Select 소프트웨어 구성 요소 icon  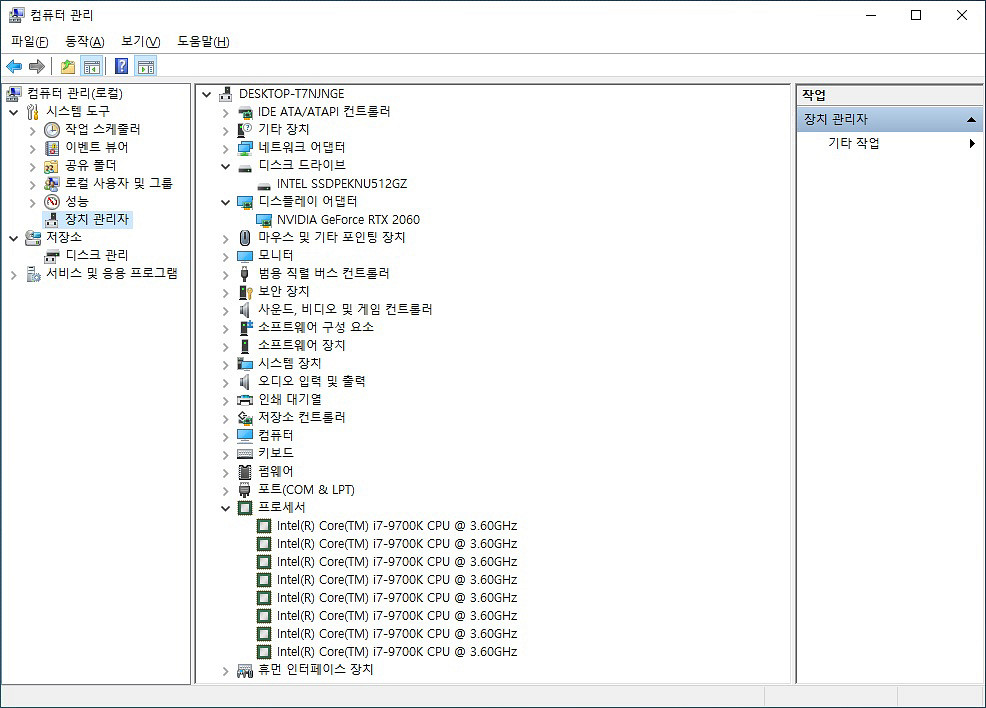(246, 328)
